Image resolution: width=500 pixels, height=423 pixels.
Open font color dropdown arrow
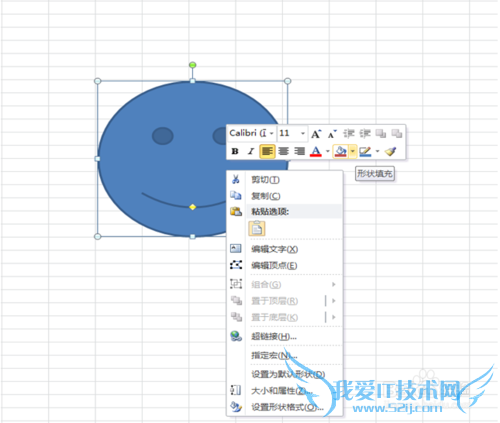(328, 151)
